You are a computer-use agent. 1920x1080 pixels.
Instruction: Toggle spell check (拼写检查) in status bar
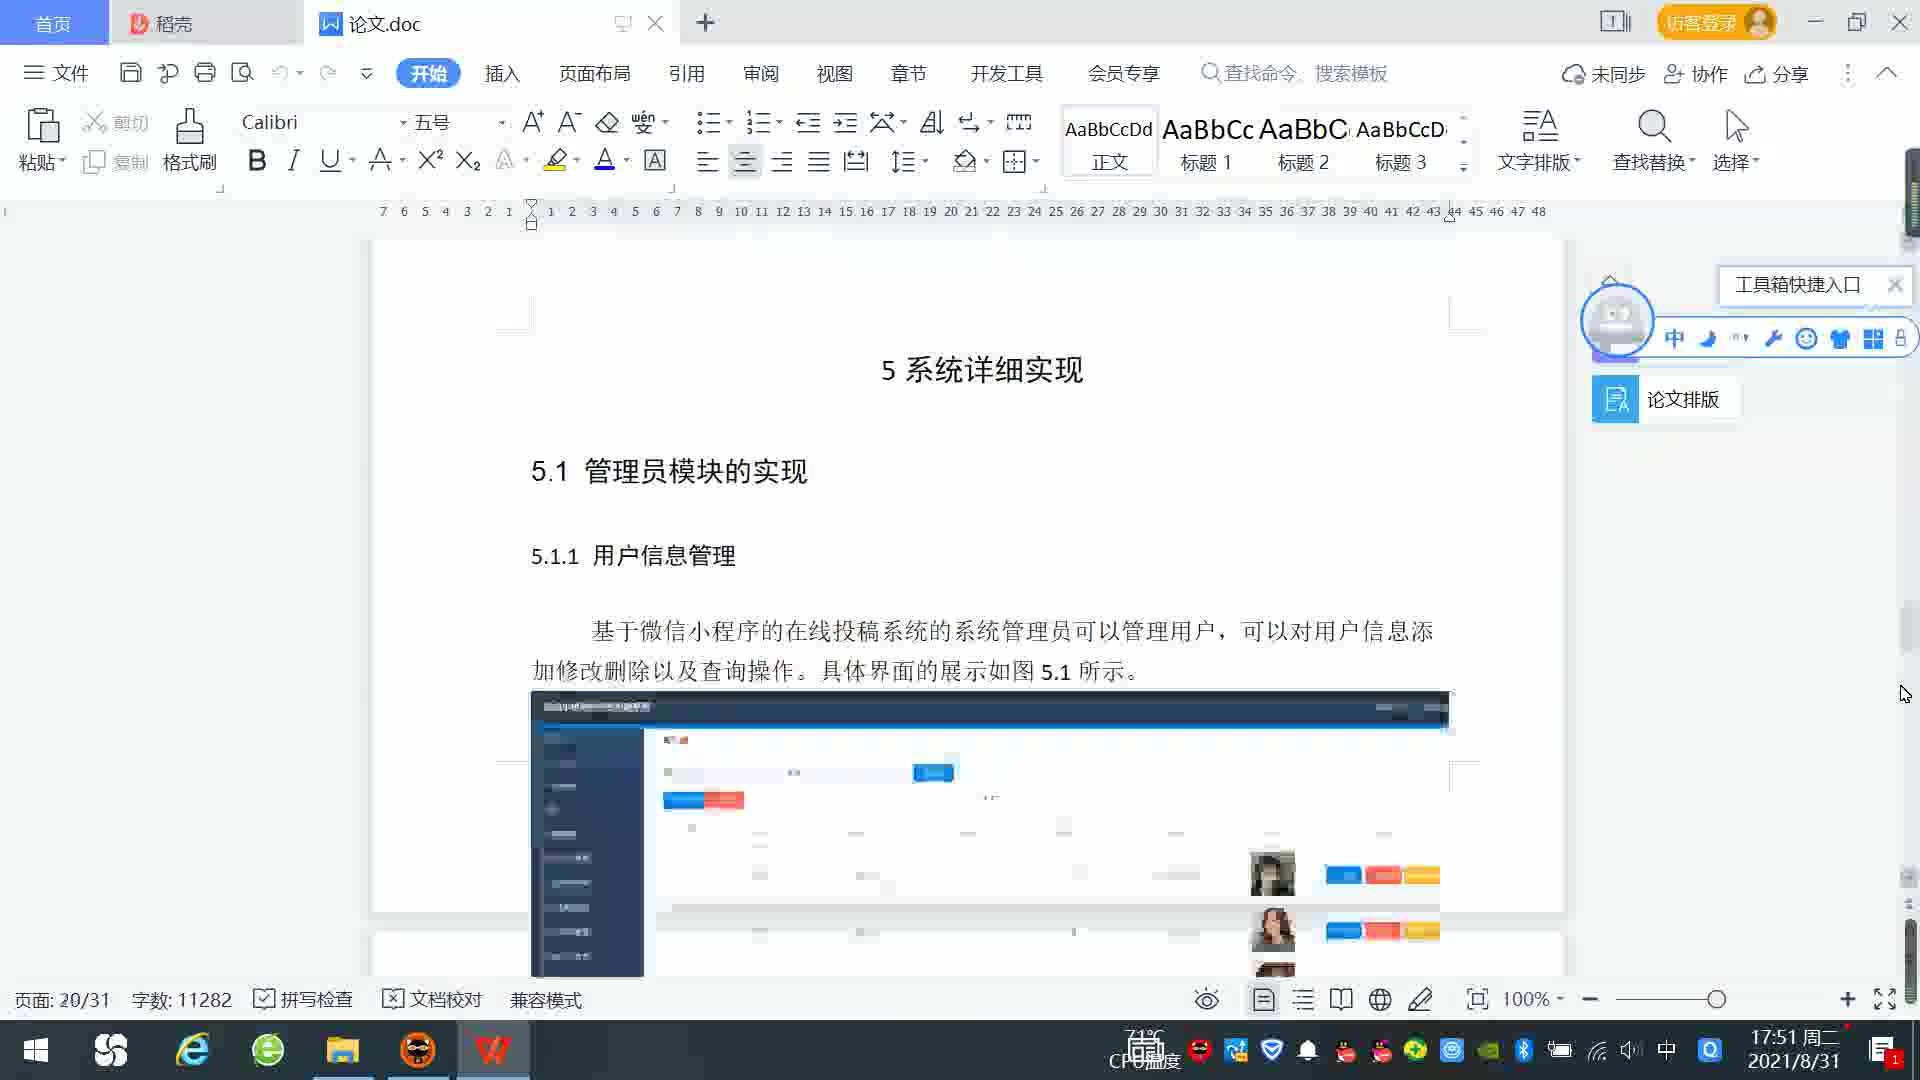pos(303,999)
